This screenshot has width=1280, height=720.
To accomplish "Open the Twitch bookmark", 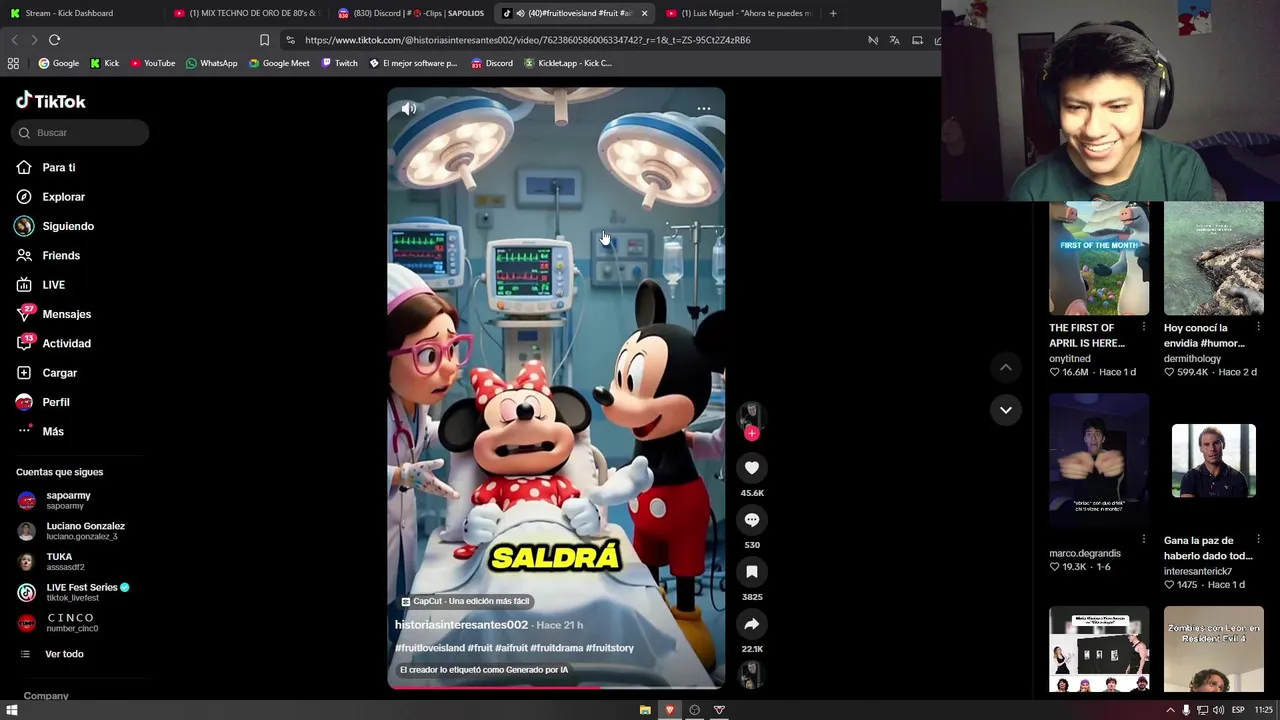I will 340,63.
